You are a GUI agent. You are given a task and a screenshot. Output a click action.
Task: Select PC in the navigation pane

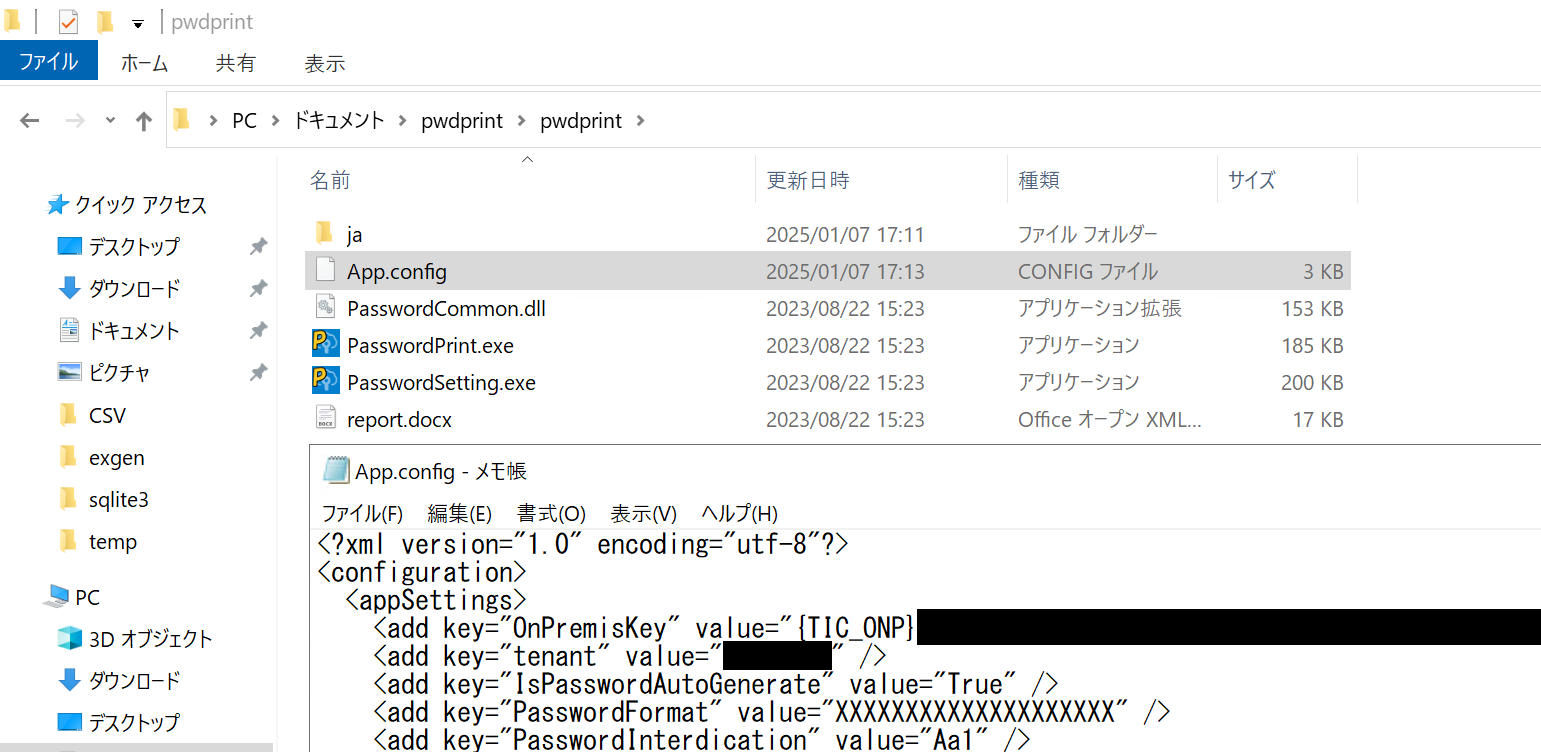pyautogui.click(x=87, y=598)
